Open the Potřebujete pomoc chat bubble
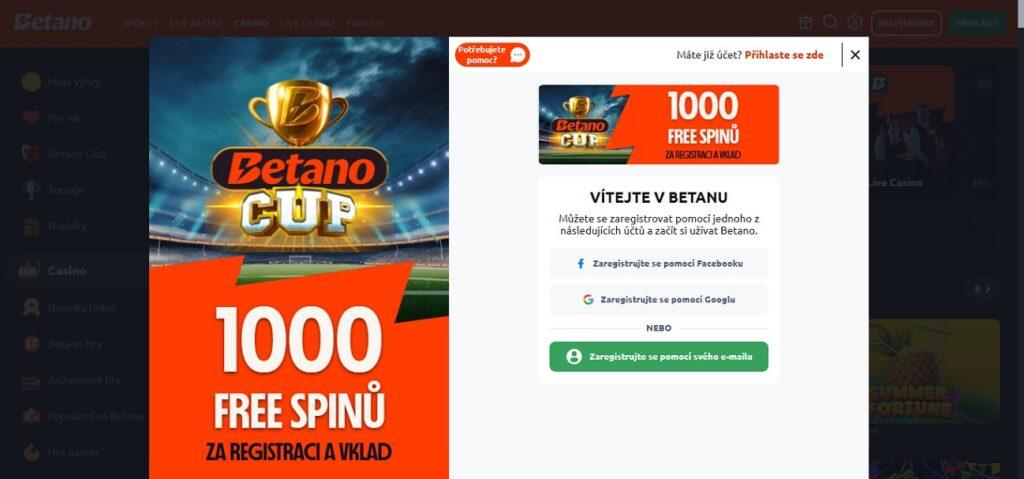This screenshot has width=1024, height=479. click(492, 55)
